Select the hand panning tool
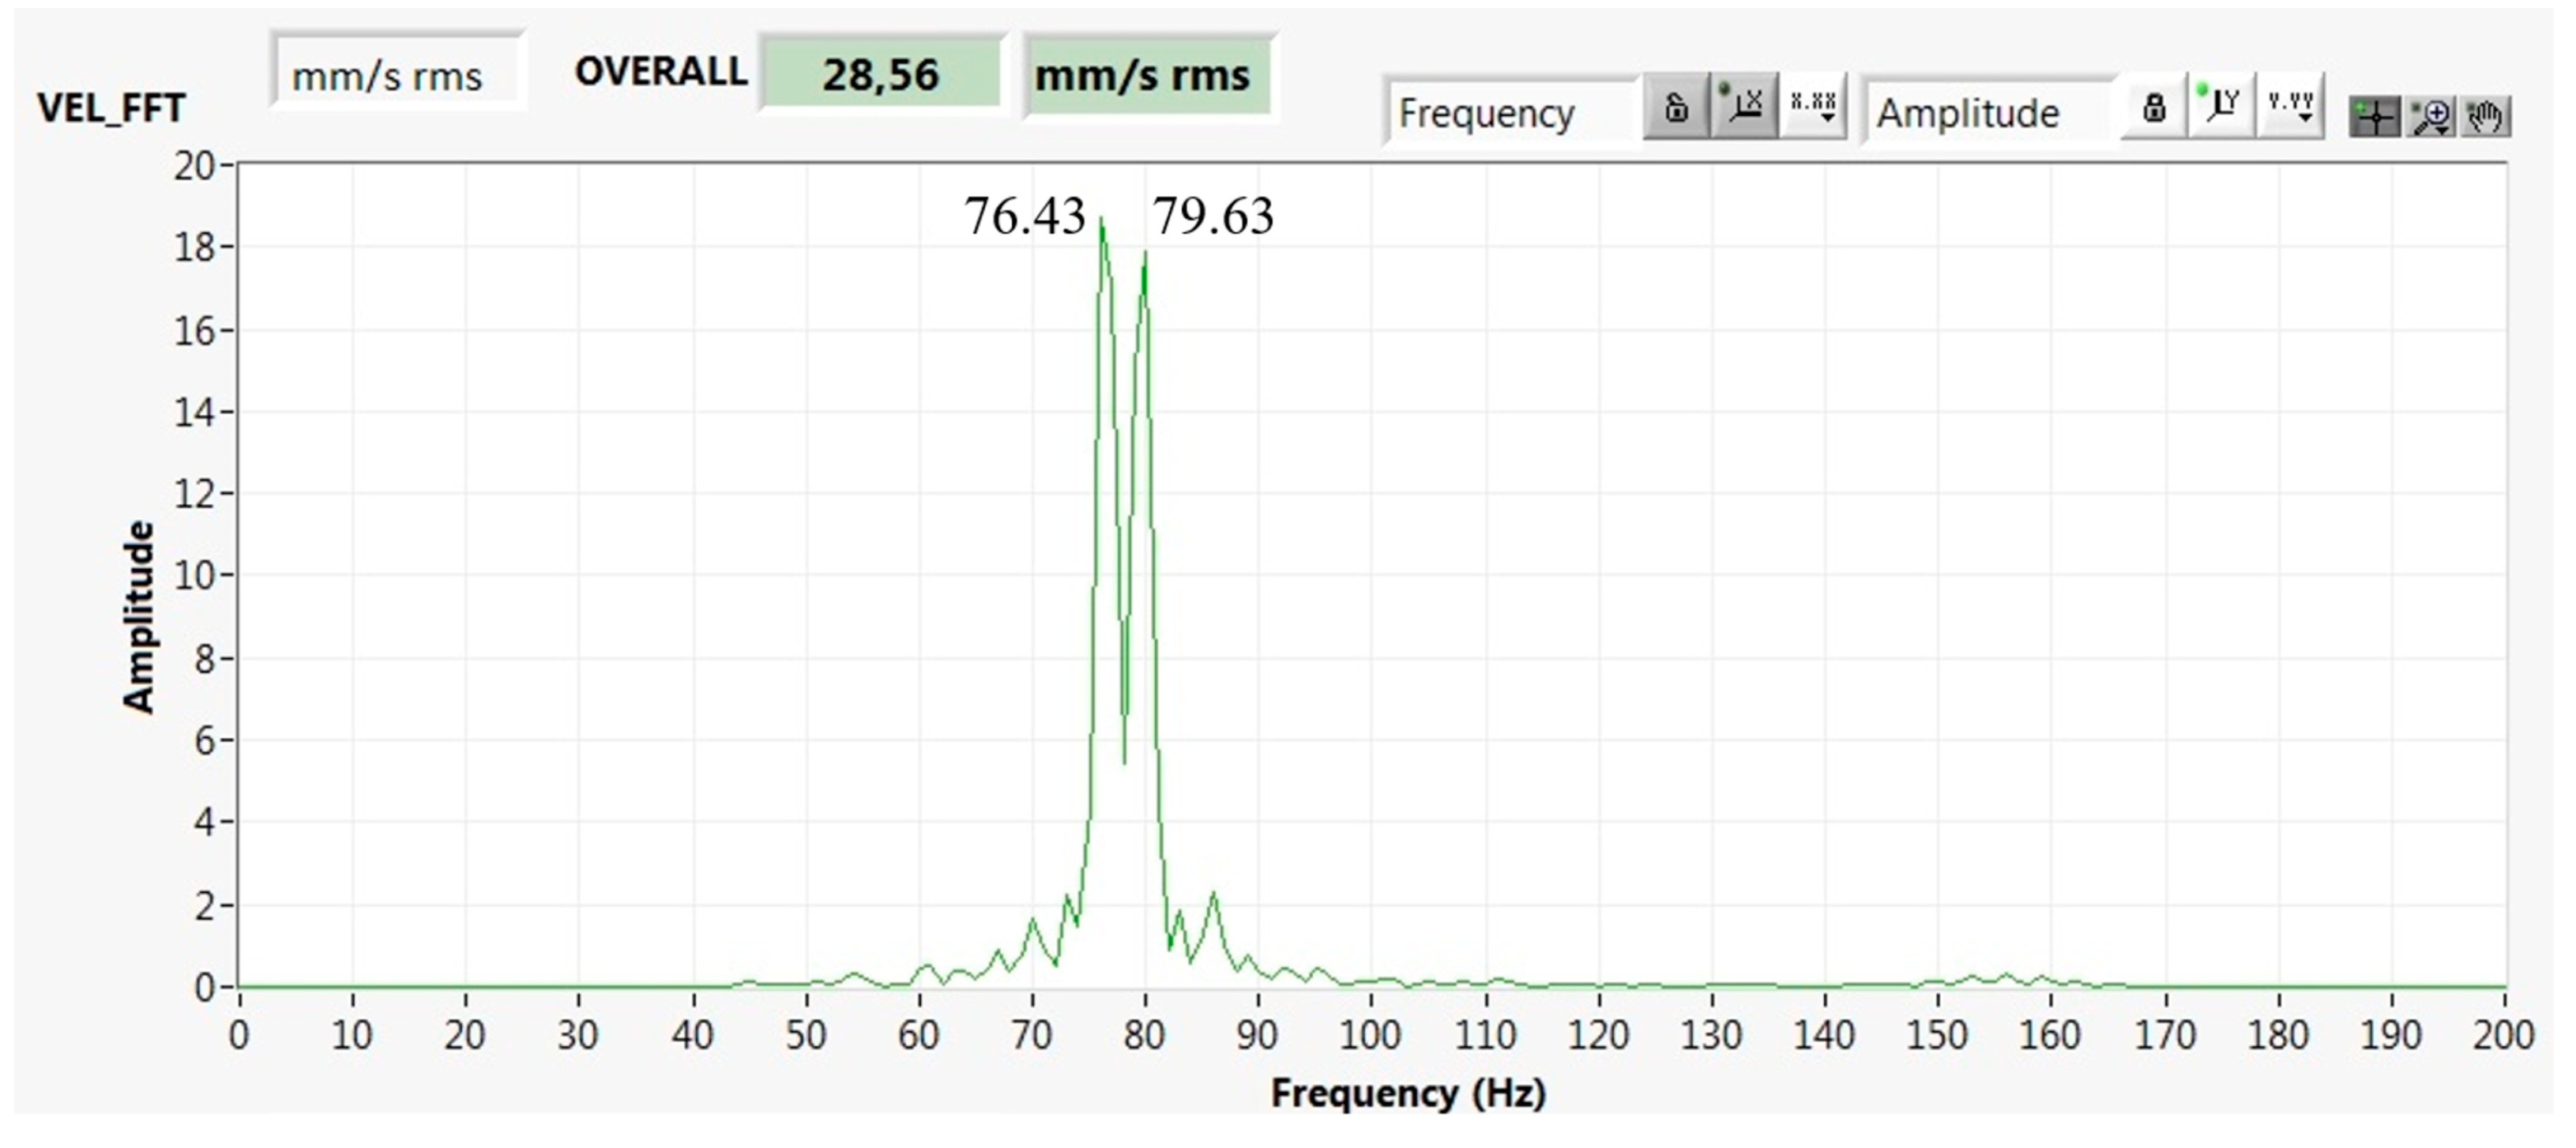 click(x=2486, y=118)
